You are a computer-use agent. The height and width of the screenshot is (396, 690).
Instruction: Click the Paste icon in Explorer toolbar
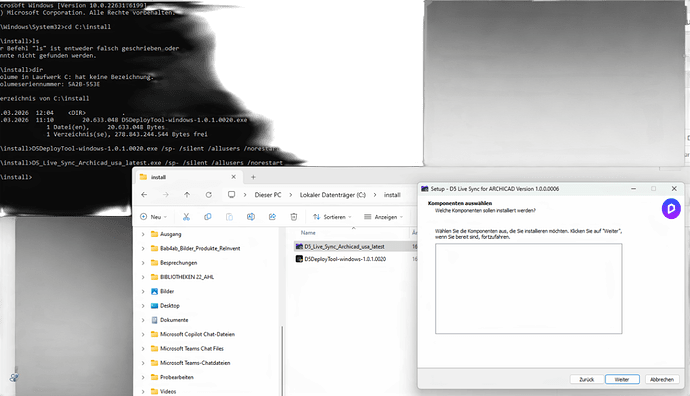229,216
